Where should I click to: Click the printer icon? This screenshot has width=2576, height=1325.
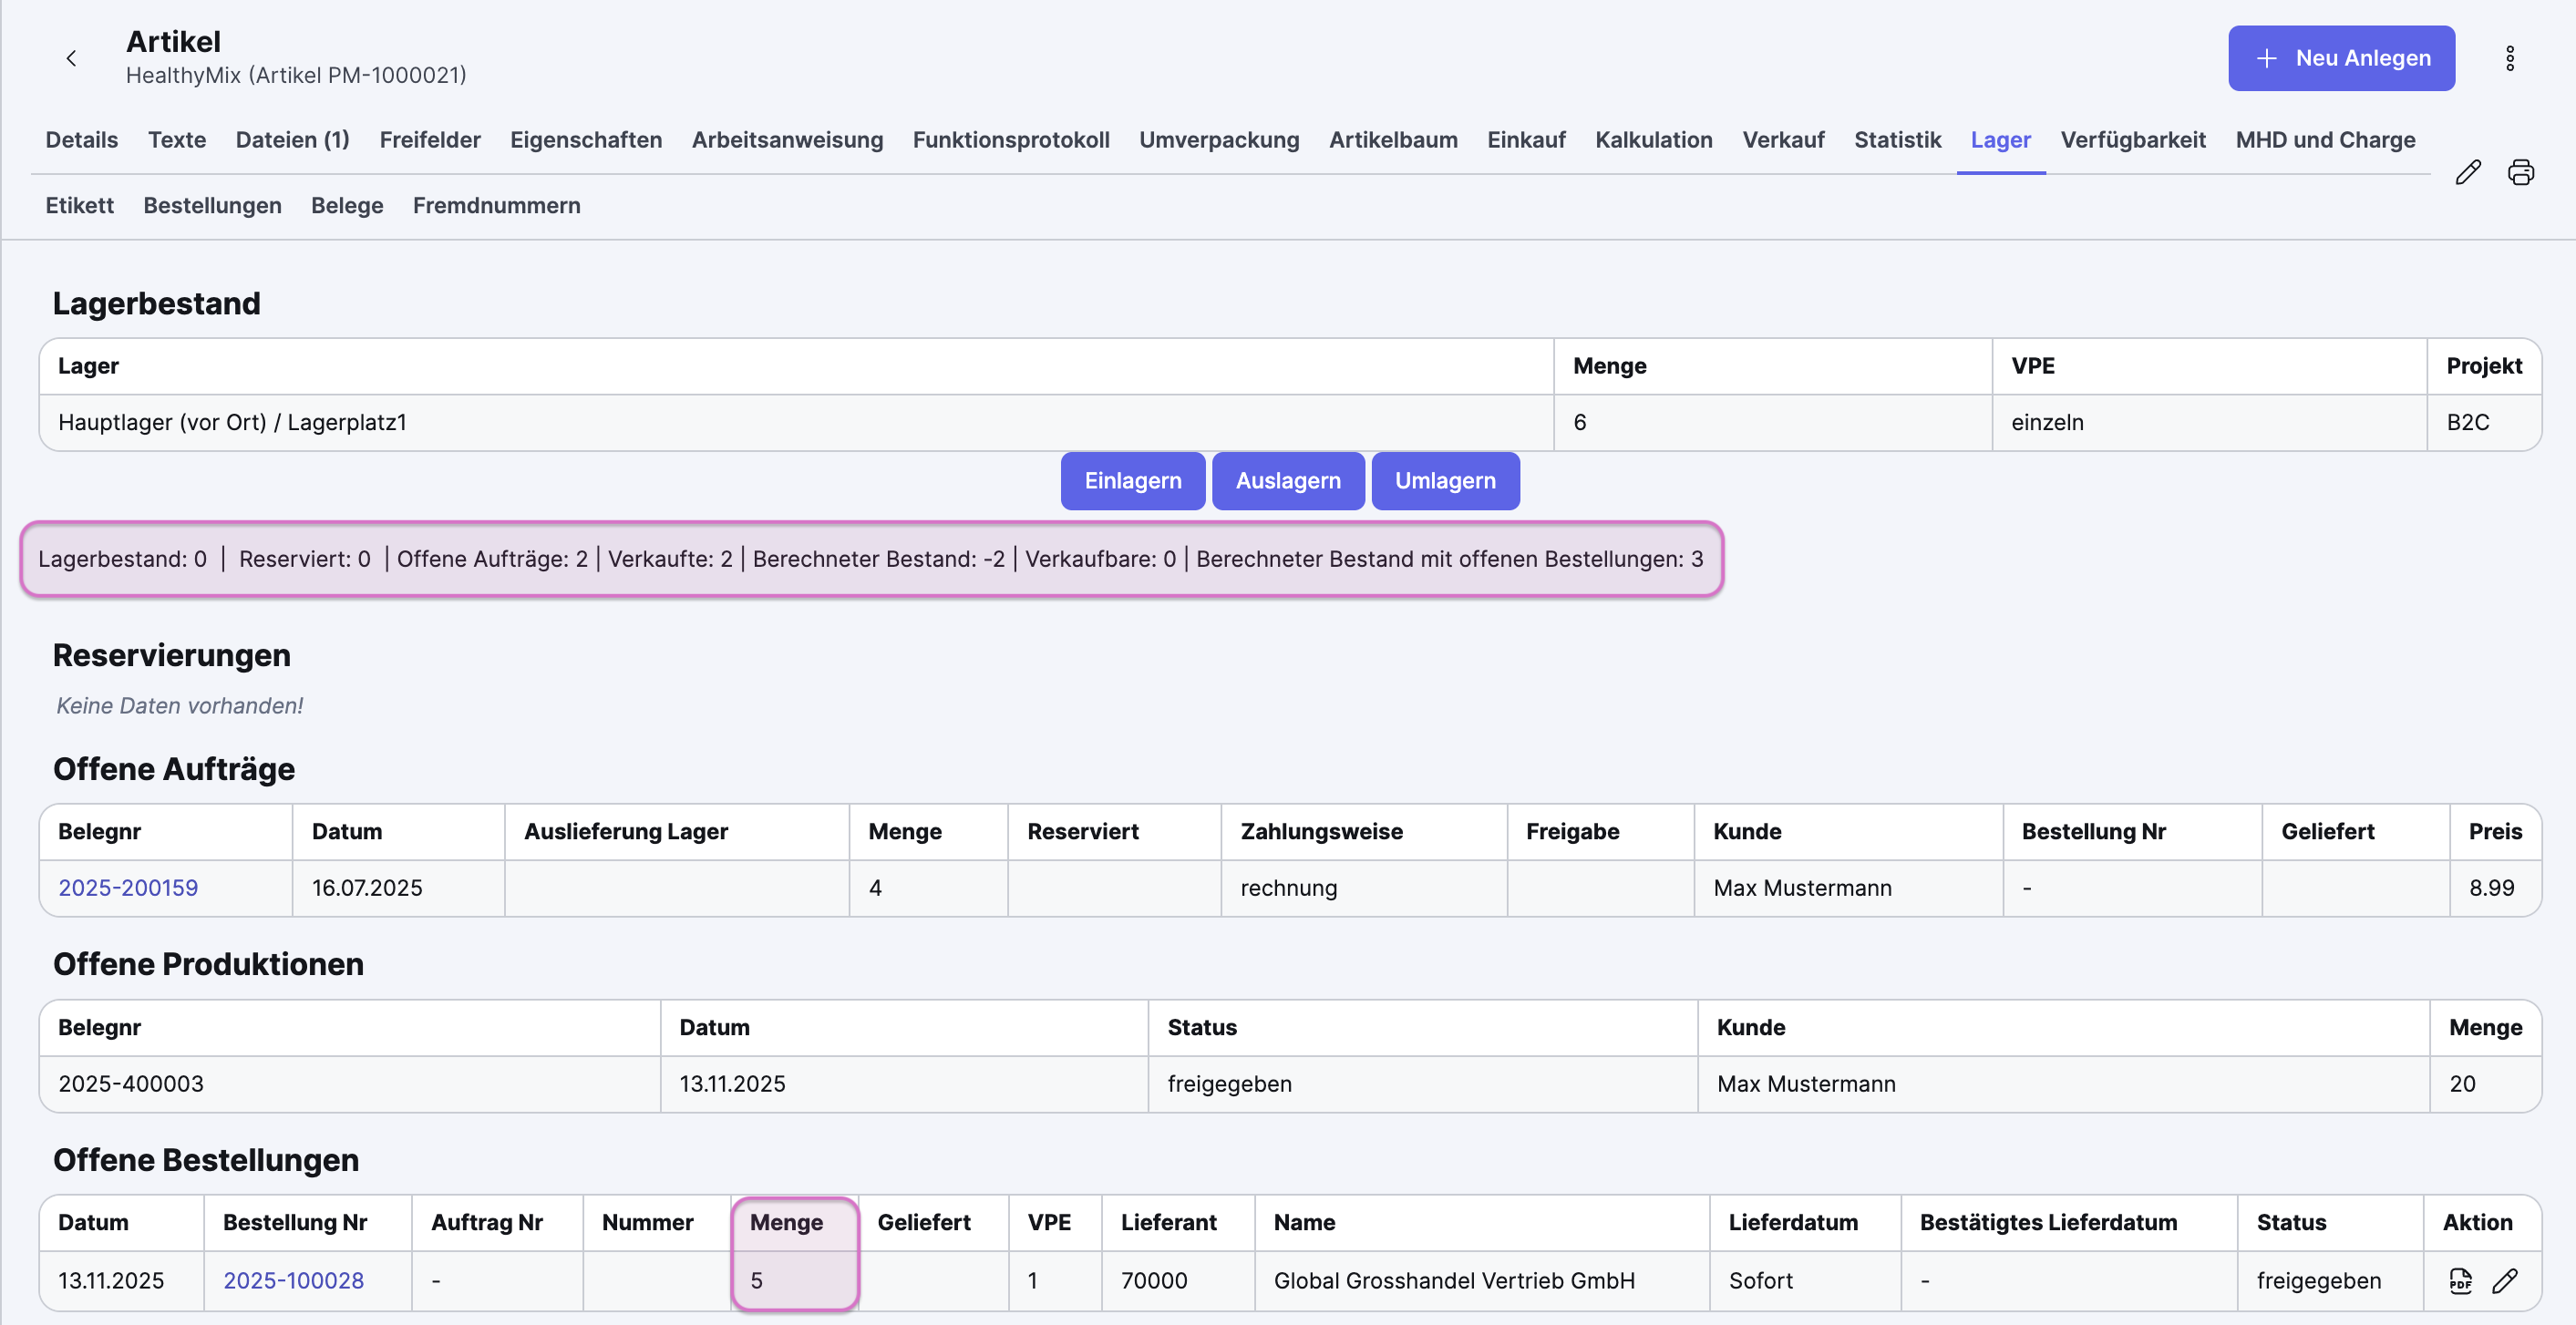[2520, 172]
